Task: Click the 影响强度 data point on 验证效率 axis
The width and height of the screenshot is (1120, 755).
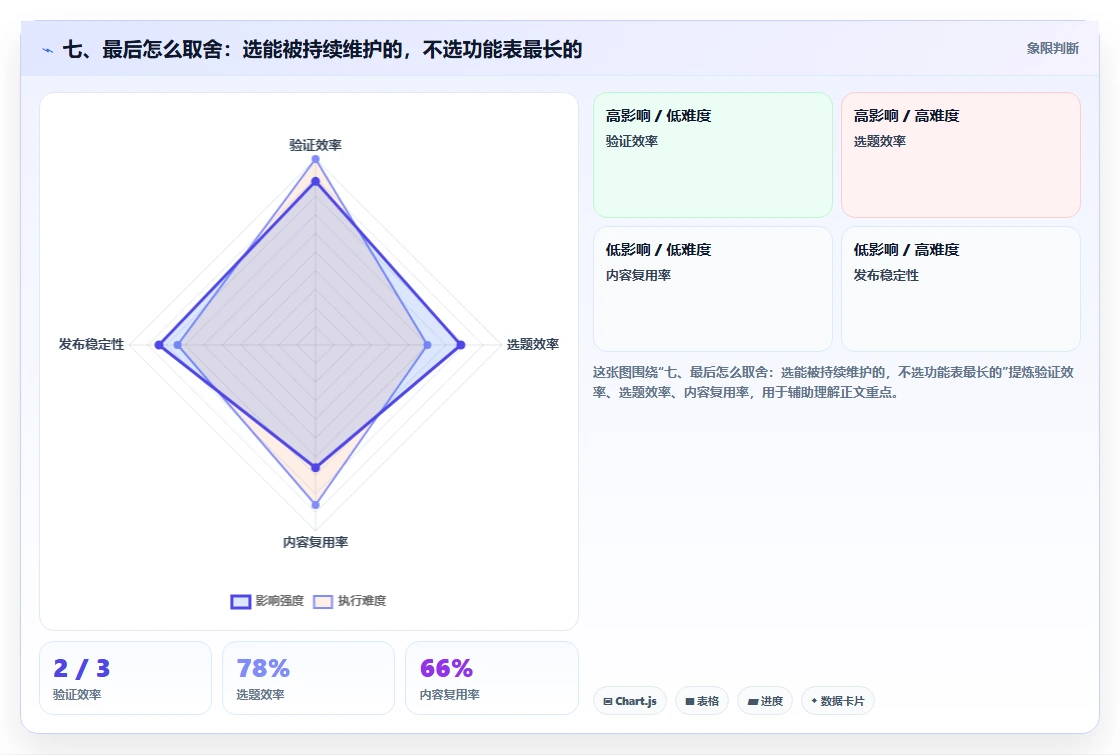Action: pyautogui.click(x=315, y=182)
